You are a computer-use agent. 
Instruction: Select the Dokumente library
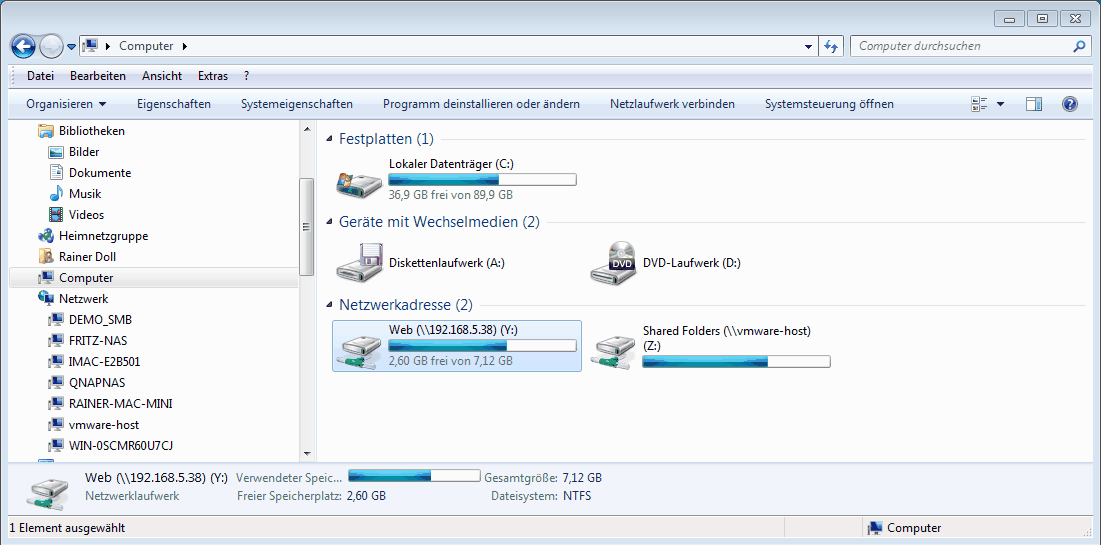[x=100, y=173]
